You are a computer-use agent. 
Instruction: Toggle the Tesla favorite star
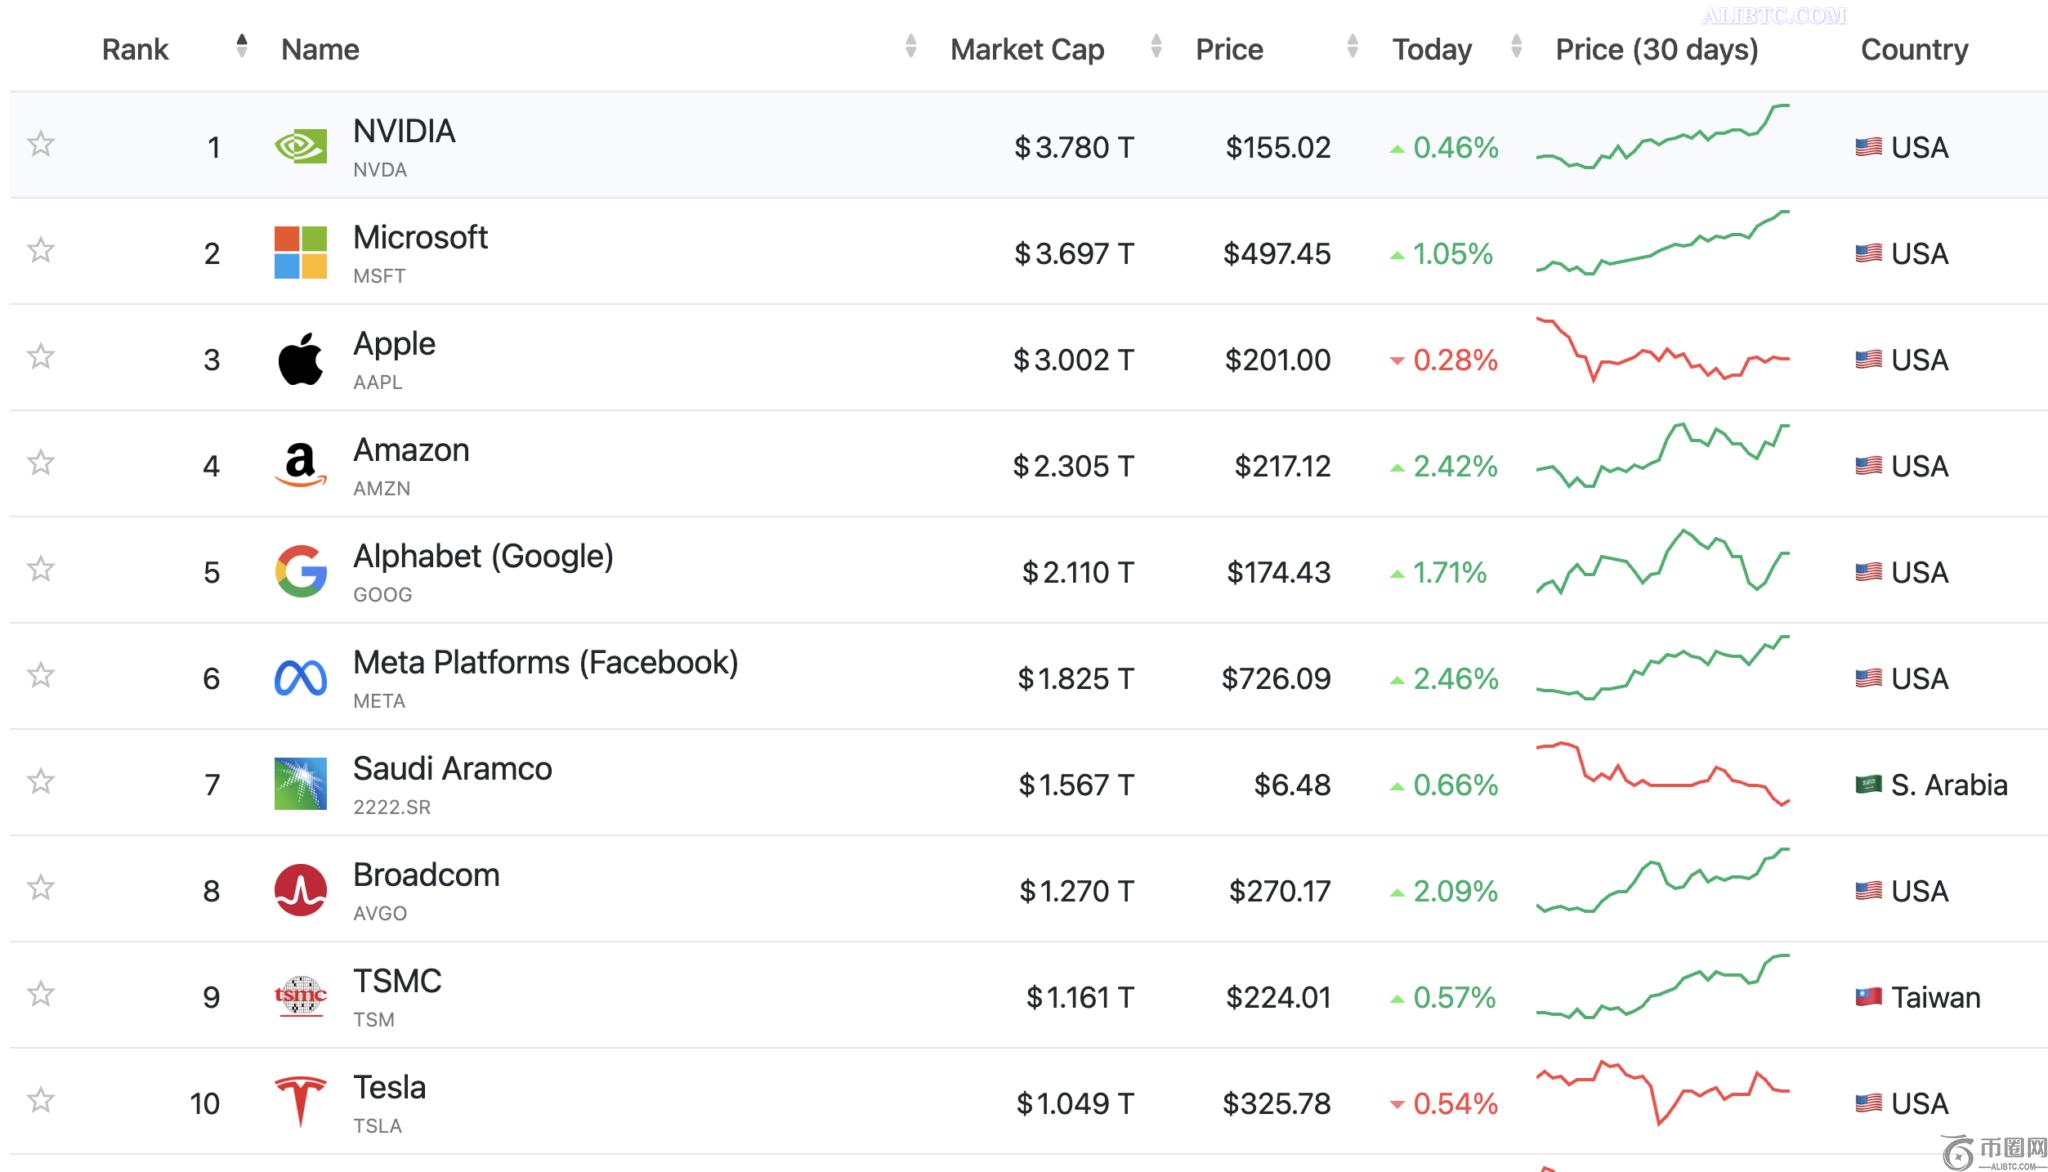[x=40, y=1100]
